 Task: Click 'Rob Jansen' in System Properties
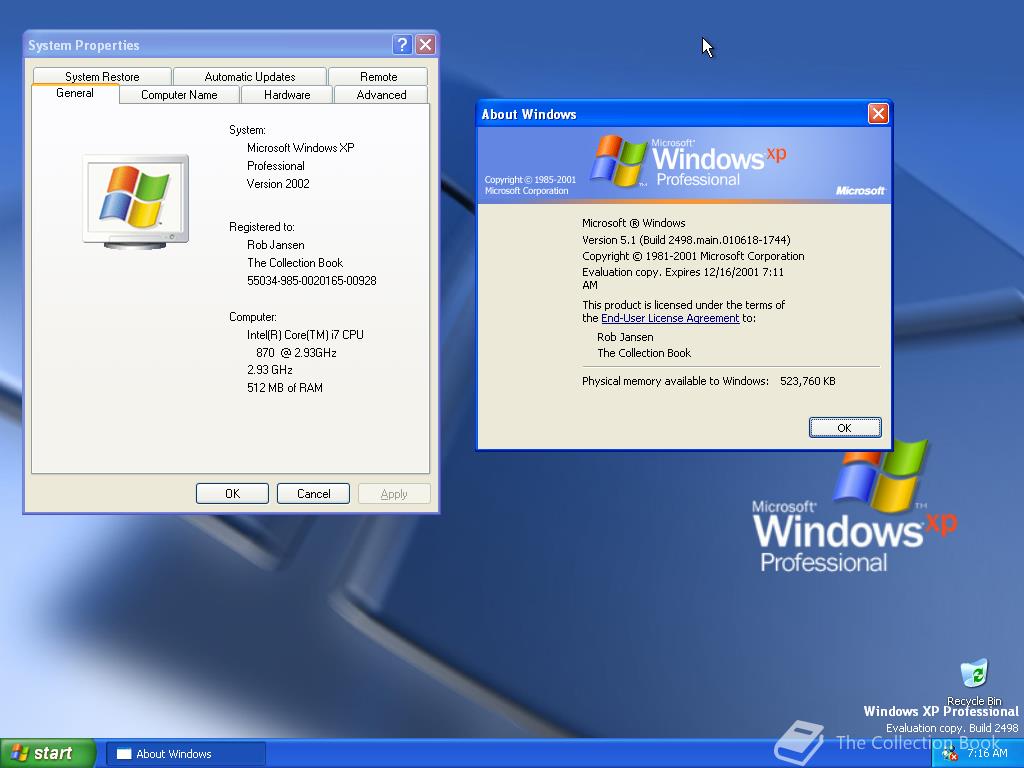(x=276, y=245)
